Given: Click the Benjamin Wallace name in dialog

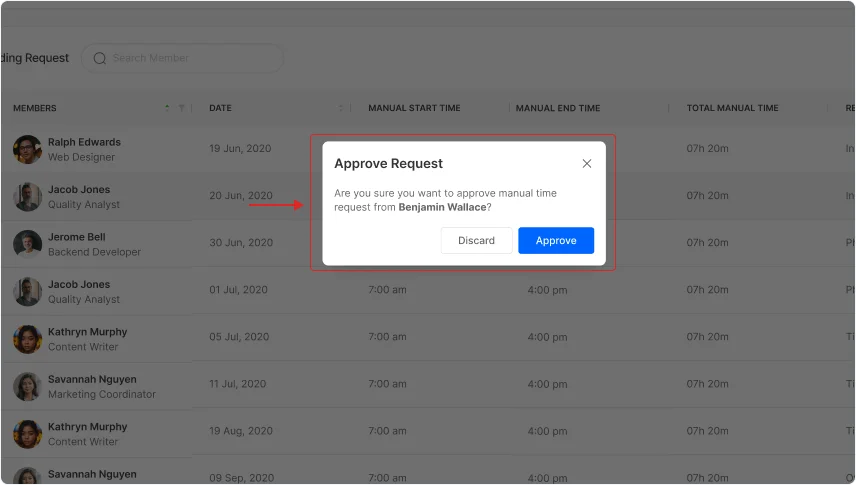Looking at the screenshot, I should pyautogui.click(x=441, y=207).
